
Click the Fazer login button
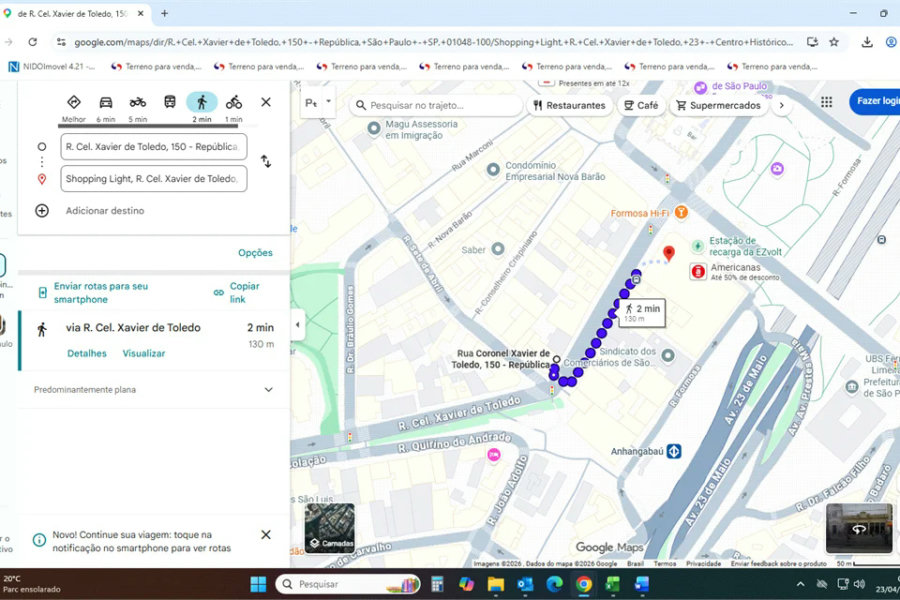875,101
